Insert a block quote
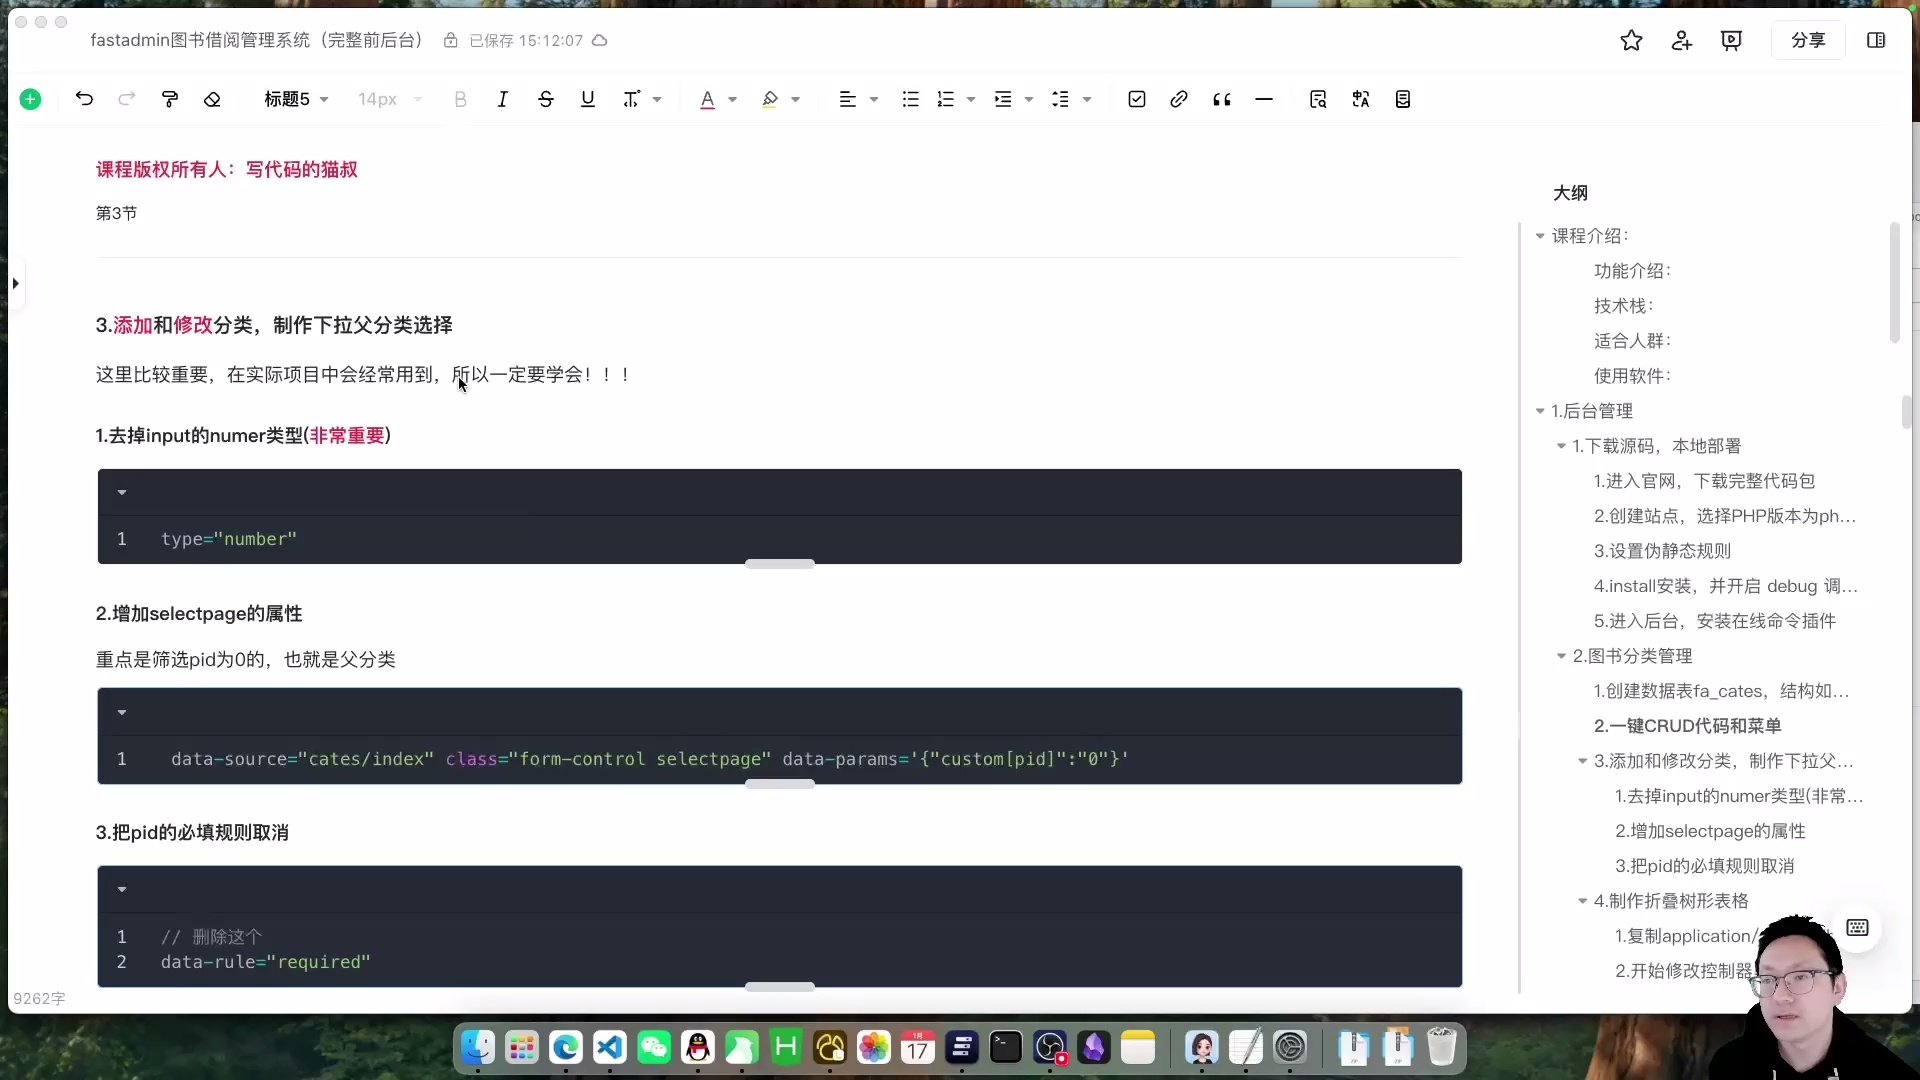Viewport: 1920px width, 1080px height. 1221,99
